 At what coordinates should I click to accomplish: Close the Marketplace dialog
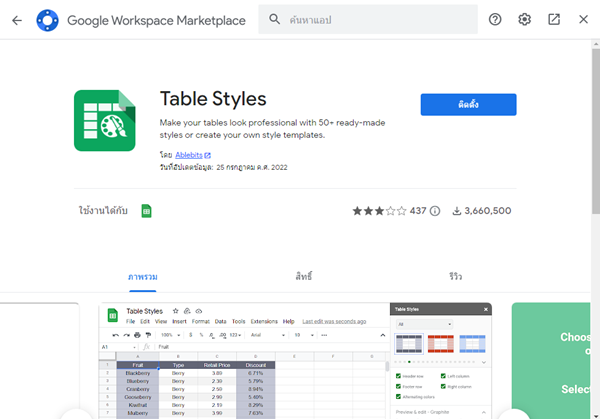(583, 19)
